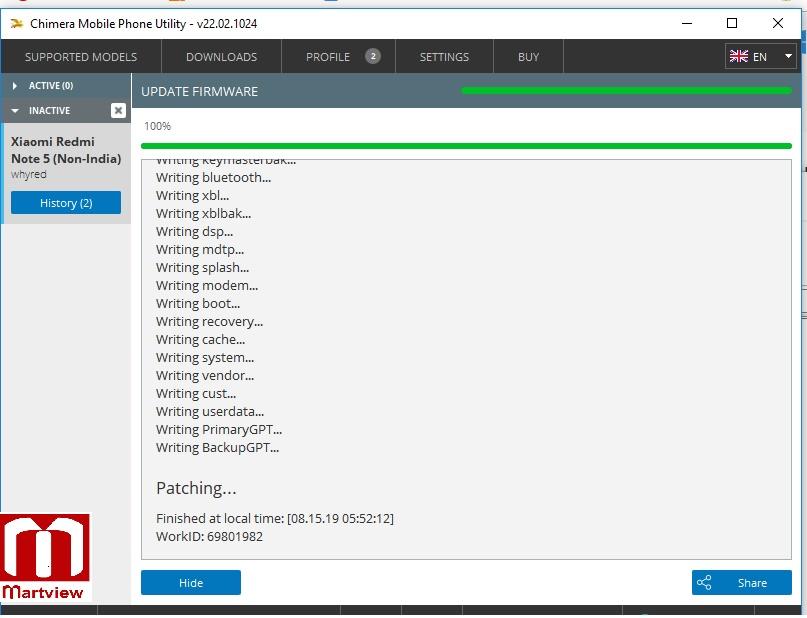This screenshot has width=807, height=618.
Task: Click the Profile notification badge showing 2
Action: pyautogui.click(x=373, y=56)
